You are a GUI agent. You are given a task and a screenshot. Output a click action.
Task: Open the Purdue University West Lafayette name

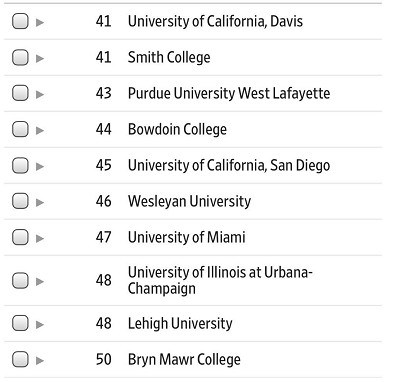point(229,93)
